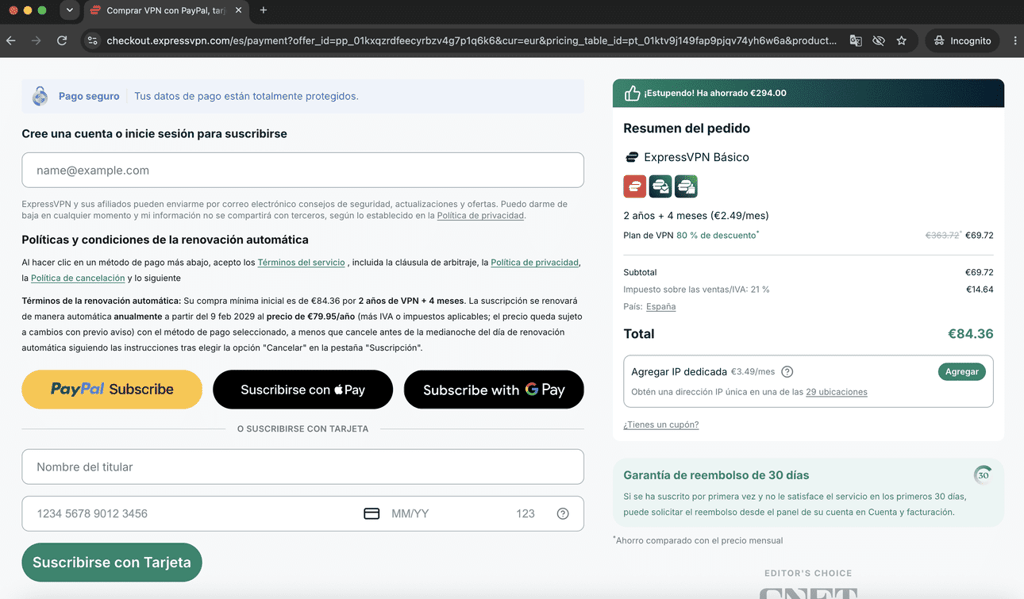Click the Garantía de reembolso de 30 días heading

[x=716, y=475]
